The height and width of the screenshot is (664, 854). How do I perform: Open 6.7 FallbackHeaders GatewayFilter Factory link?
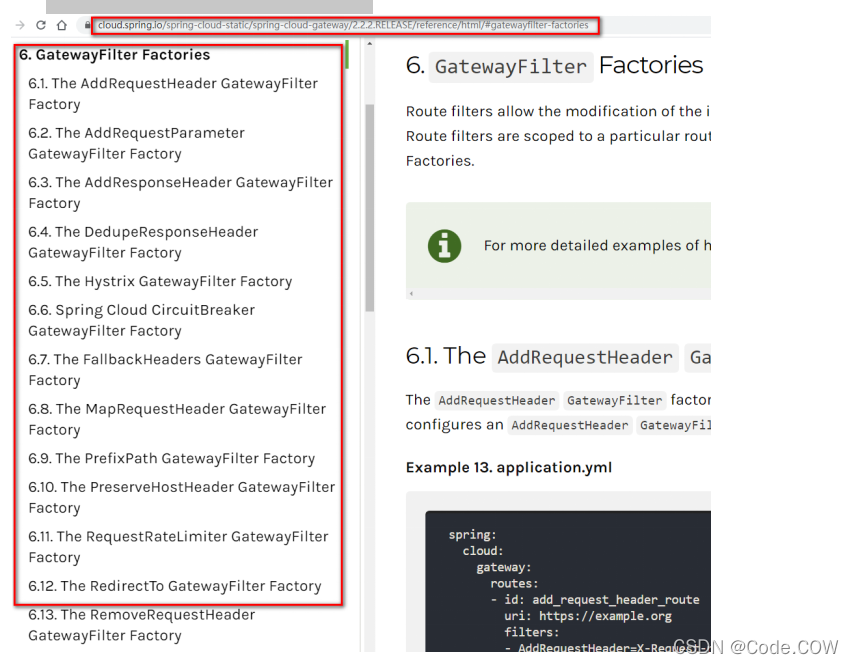tap(166, 370)
